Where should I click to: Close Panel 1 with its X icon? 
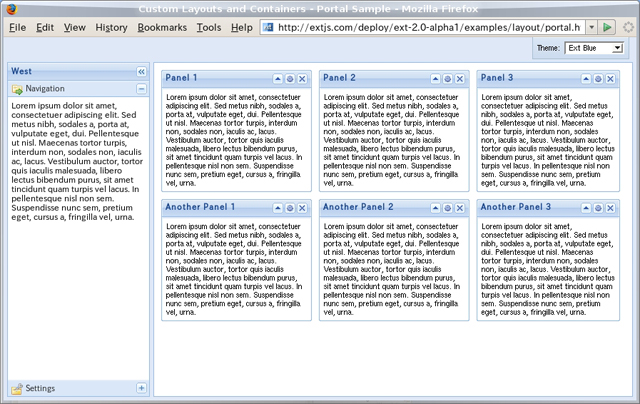pos(302,79)
